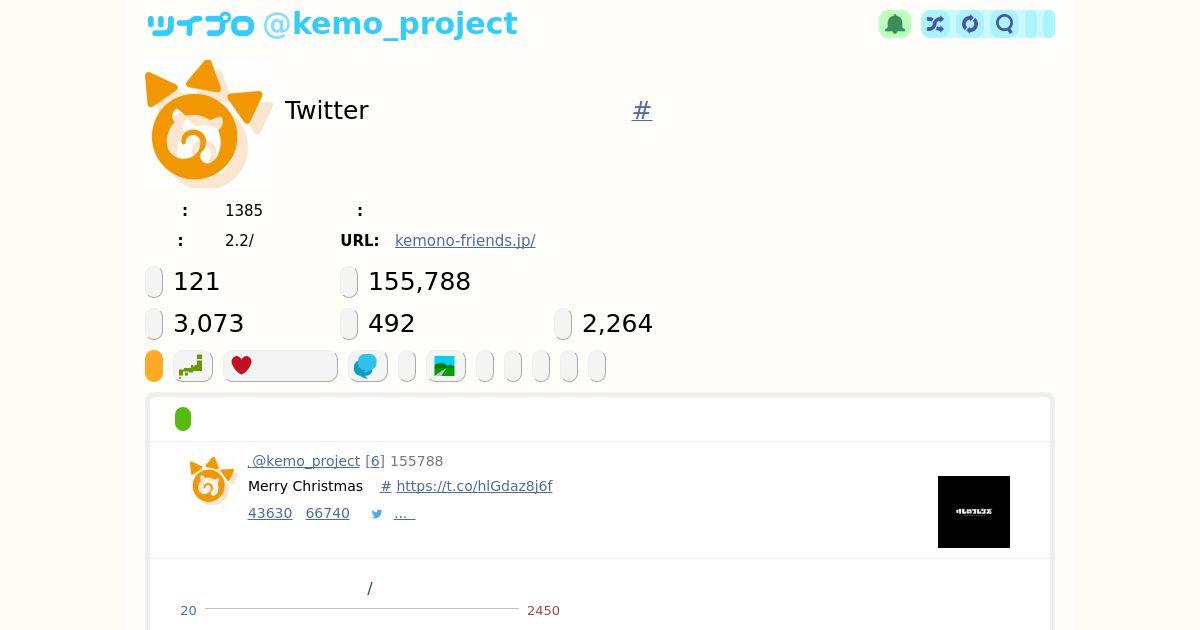Select the red heart tab
1200x630 pixels.
[280, 366]
